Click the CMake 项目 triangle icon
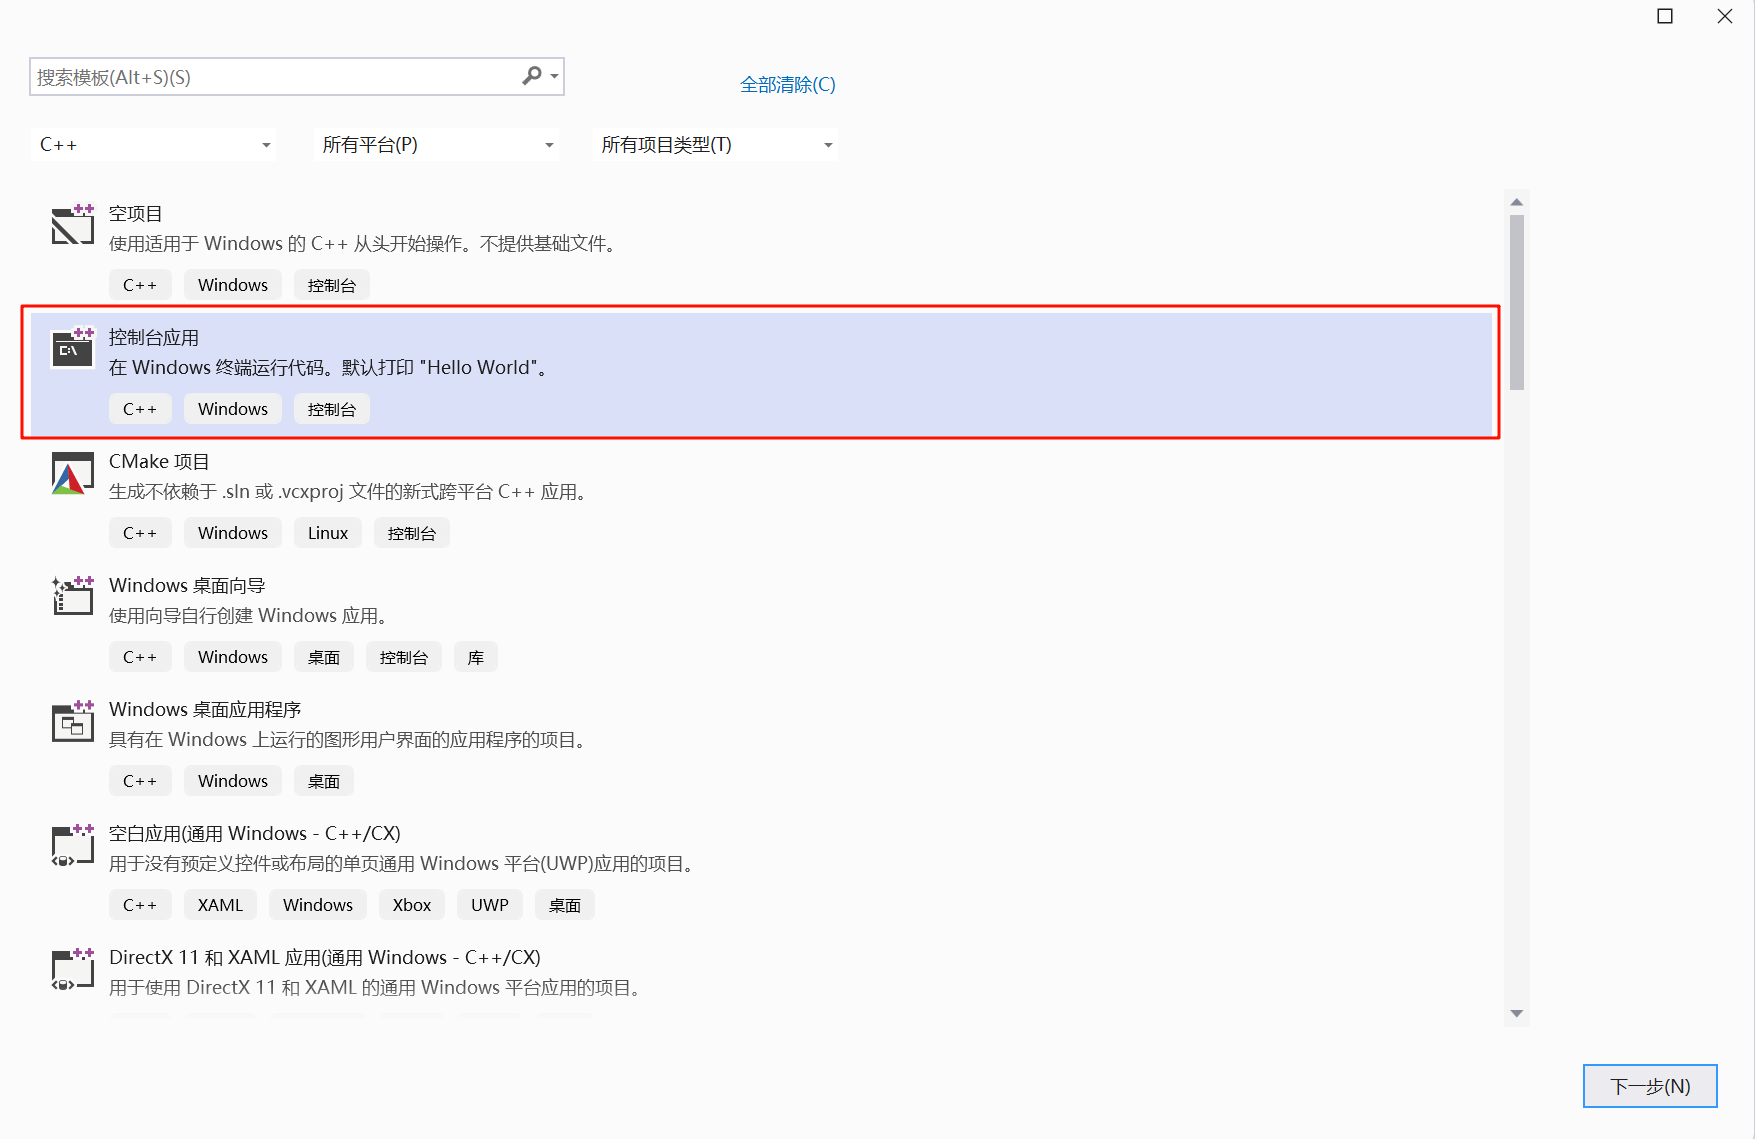 point(72,474)
